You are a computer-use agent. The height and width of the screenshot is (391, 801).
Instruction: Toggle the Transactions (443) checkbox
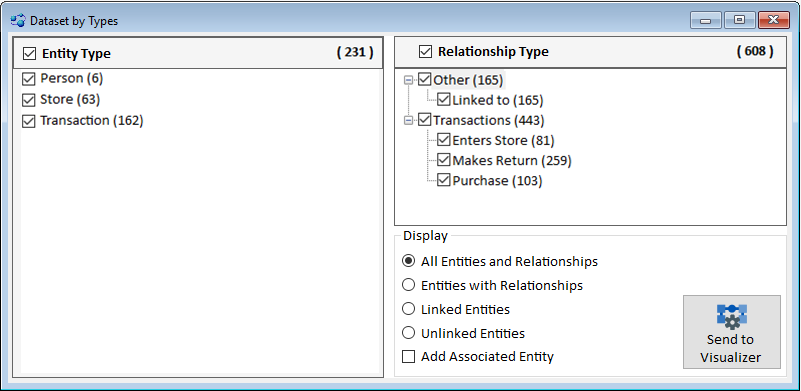[425, 121]
